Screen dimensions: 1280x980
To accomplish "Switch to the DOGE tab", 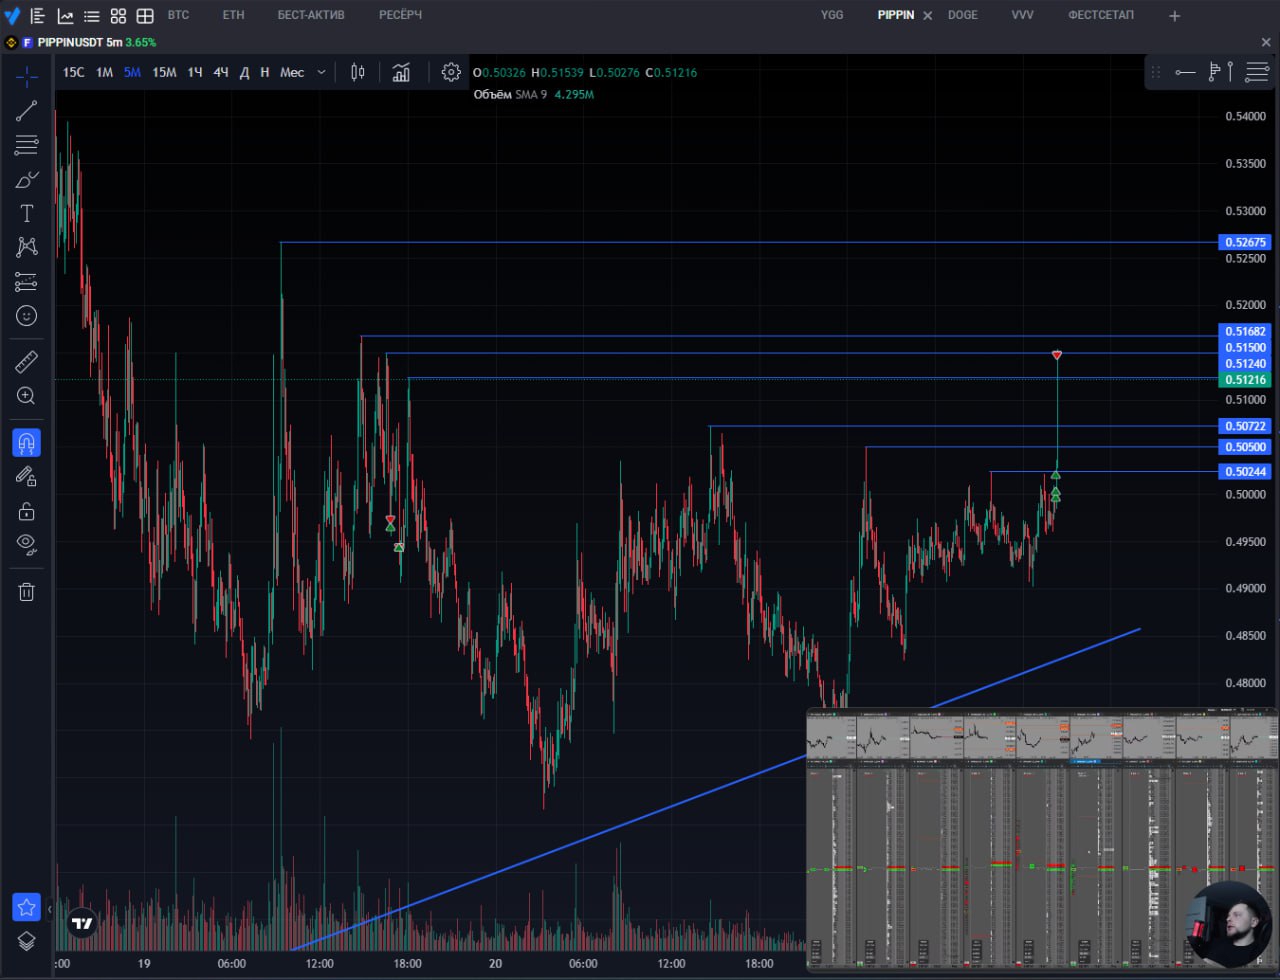I will 963,15.
